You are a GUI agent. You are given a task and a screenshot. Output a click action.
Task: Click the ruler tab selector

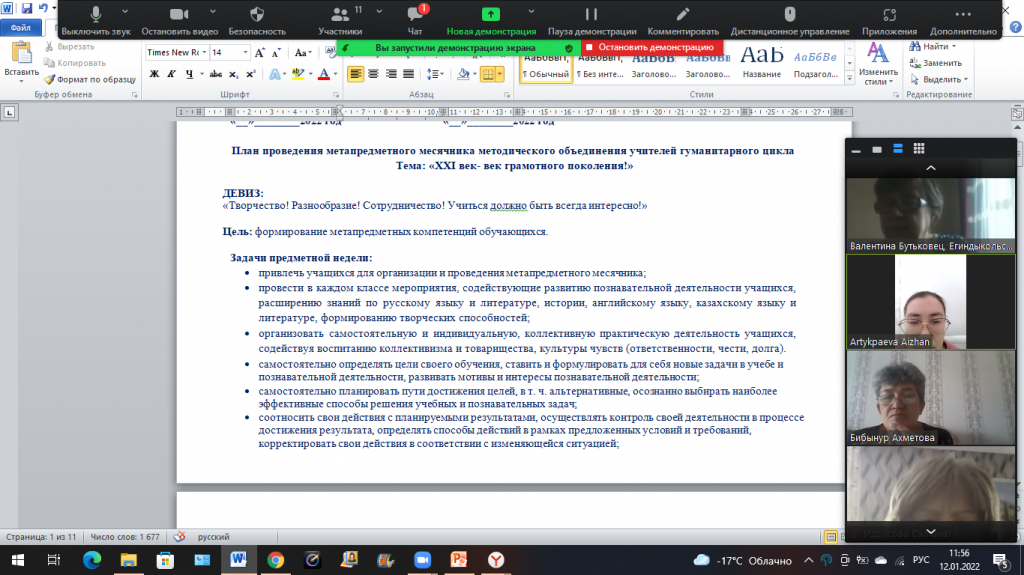(9, 112)
